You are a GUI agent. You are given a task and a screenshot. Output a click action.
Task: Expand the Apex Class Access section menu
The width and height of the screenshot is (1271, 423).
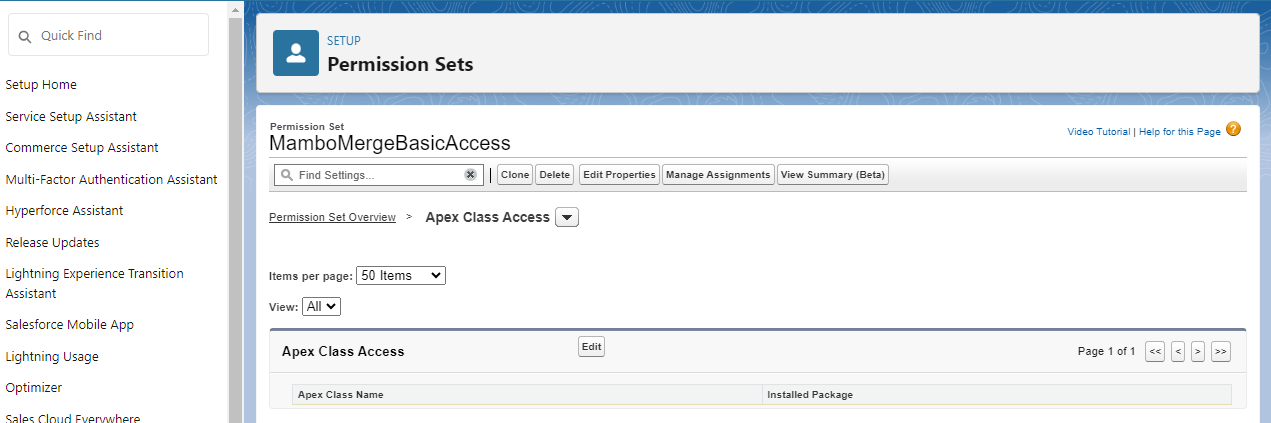tap(567, 218)
